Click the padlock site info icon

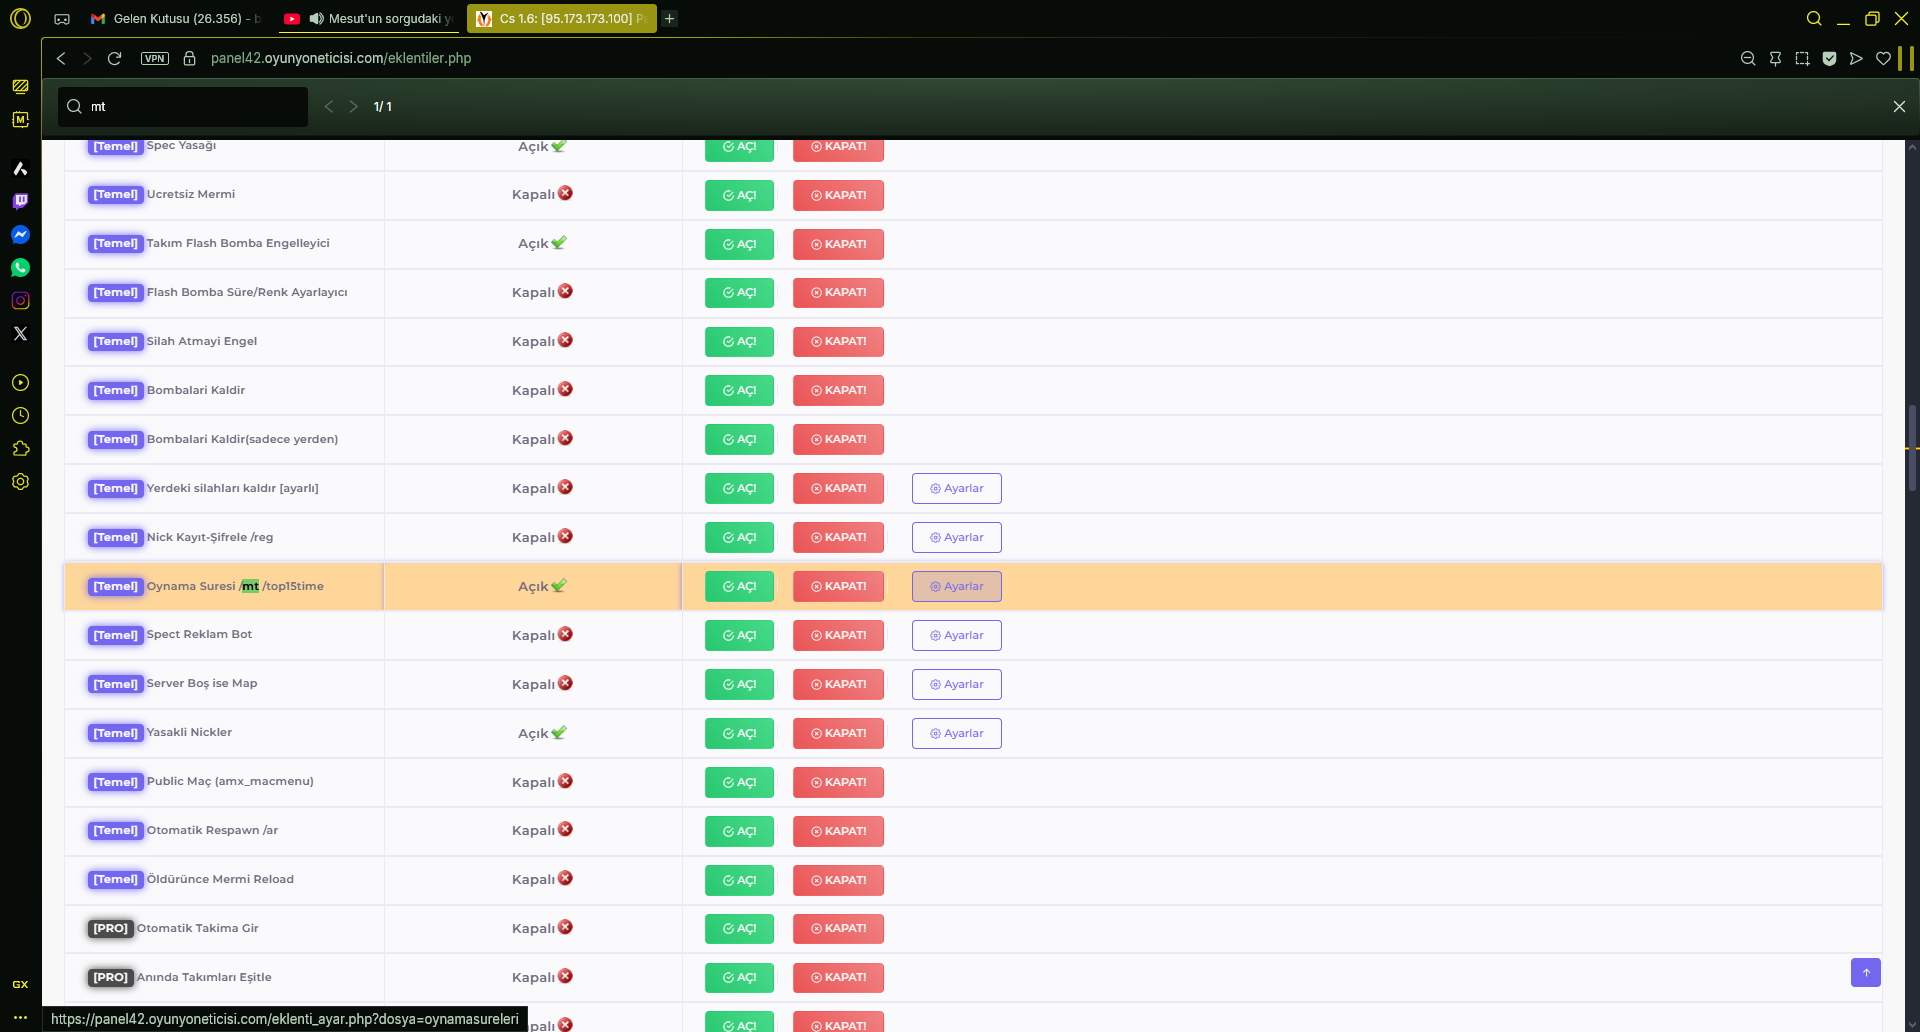coord(189,58)
